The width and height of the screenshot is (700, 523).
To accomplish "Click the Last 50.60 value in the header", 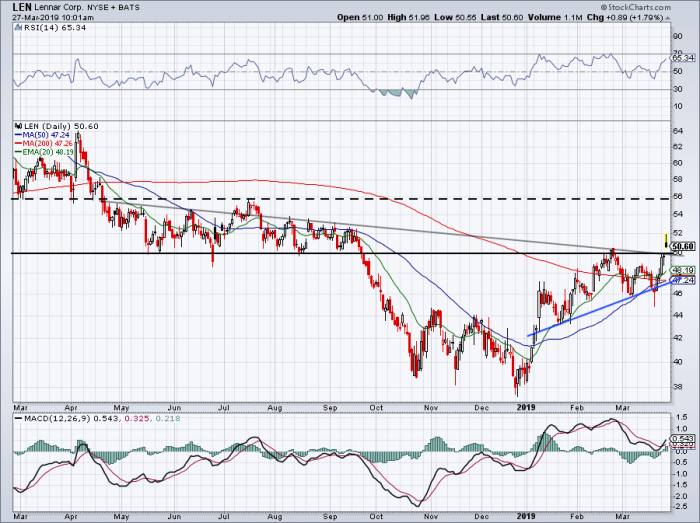I will [x=502, y=17].
